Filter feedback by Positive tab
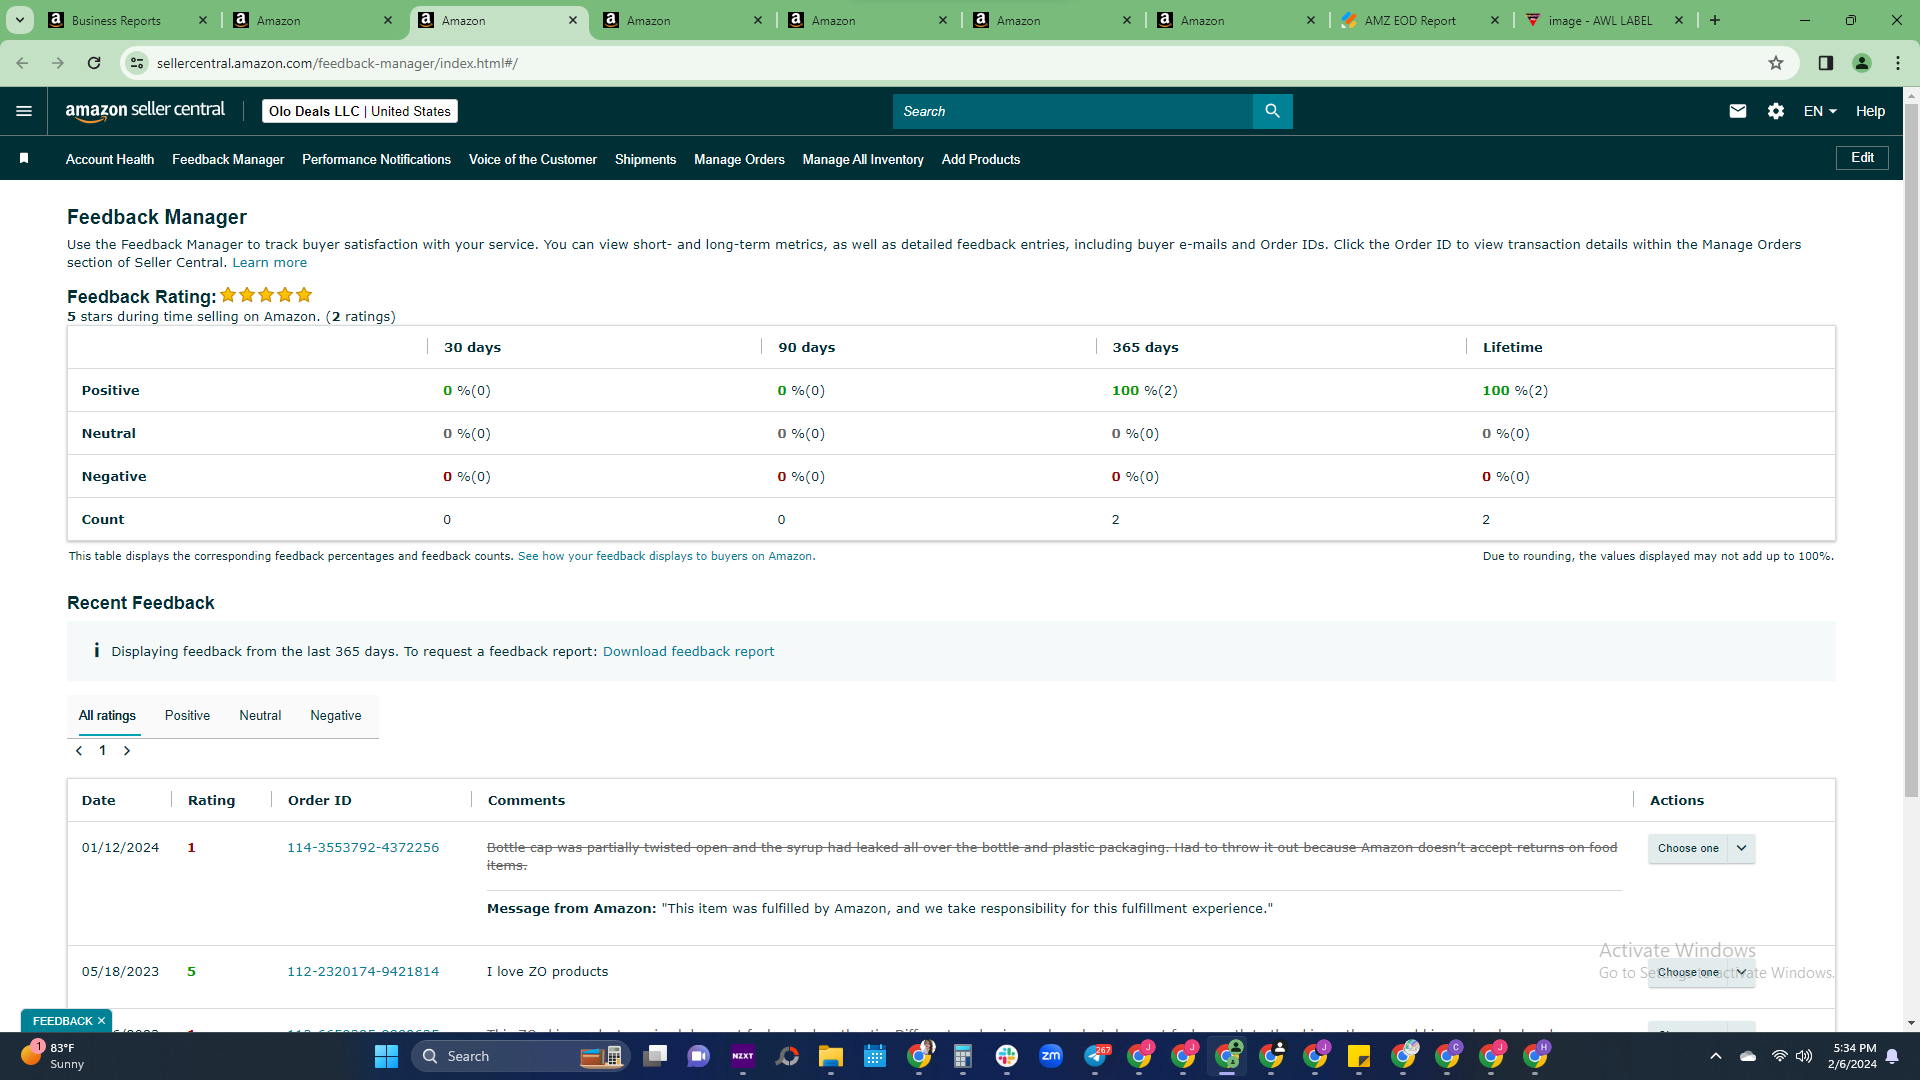1920x1080 pixels. pos(187,716)
